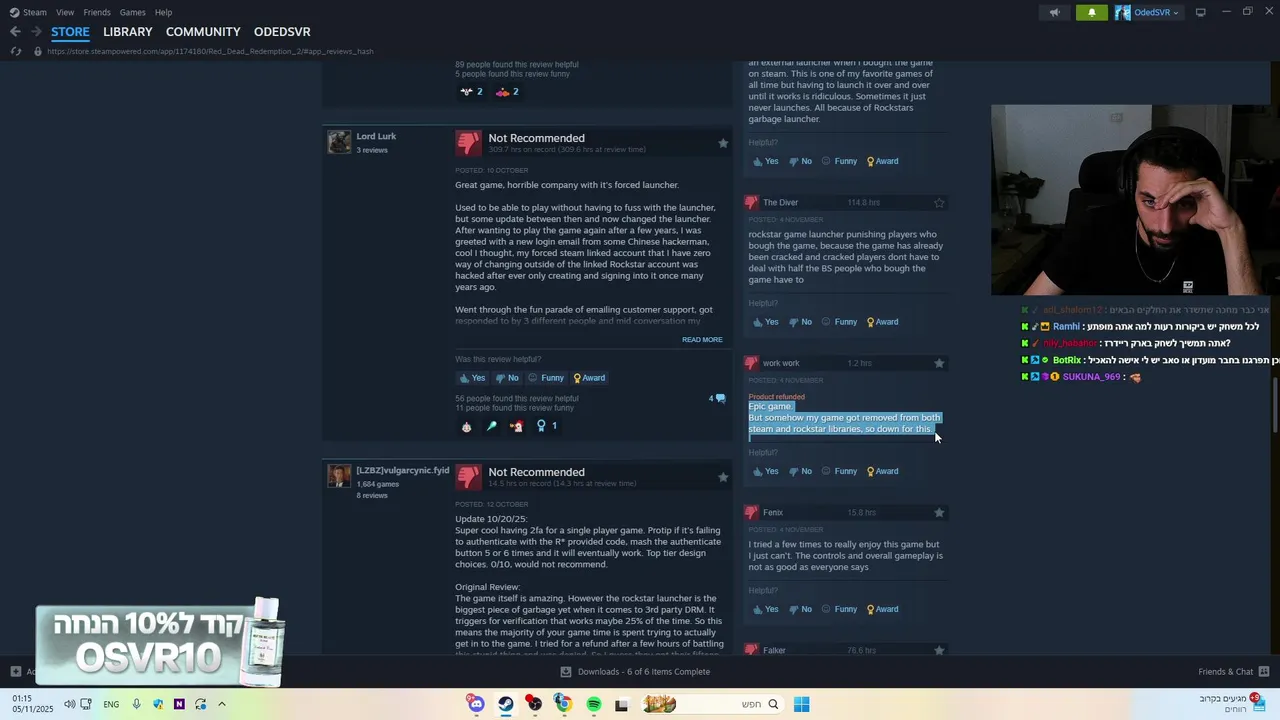This screenshot has height=720, width=1280.
Task: Vote Yes on Fenix's review
Action: pos(765,609)
